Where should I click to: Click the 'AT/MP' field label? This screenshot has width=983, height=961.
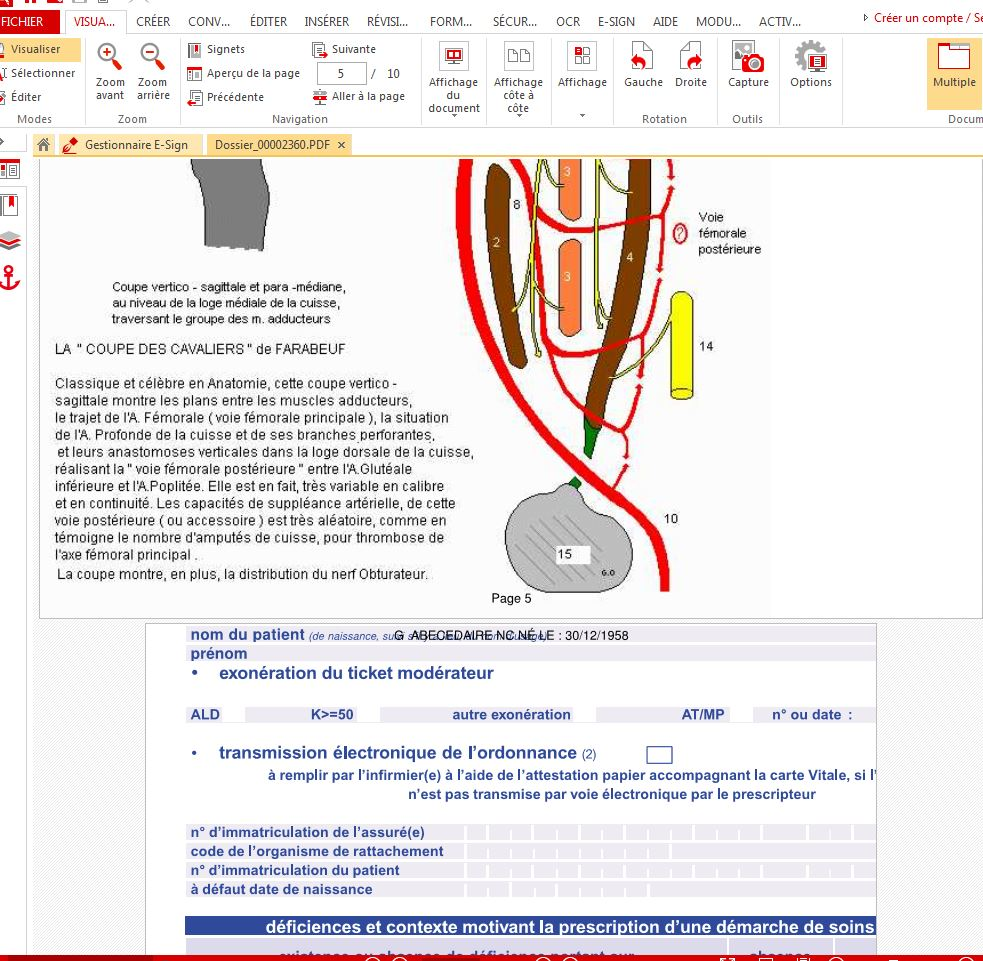(703, 715)
